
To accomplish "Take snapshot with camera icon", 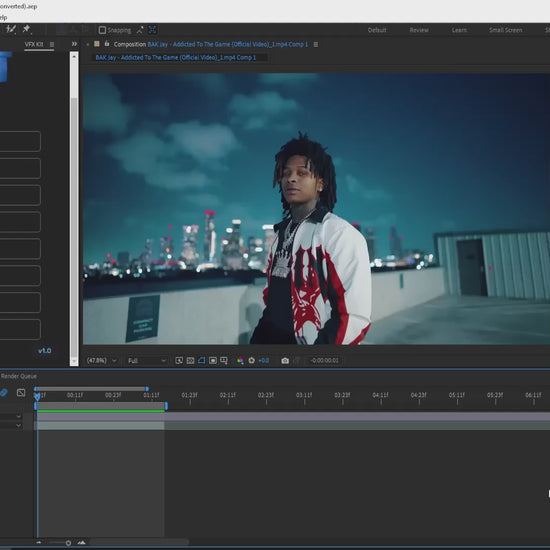I will pos(285,361).
